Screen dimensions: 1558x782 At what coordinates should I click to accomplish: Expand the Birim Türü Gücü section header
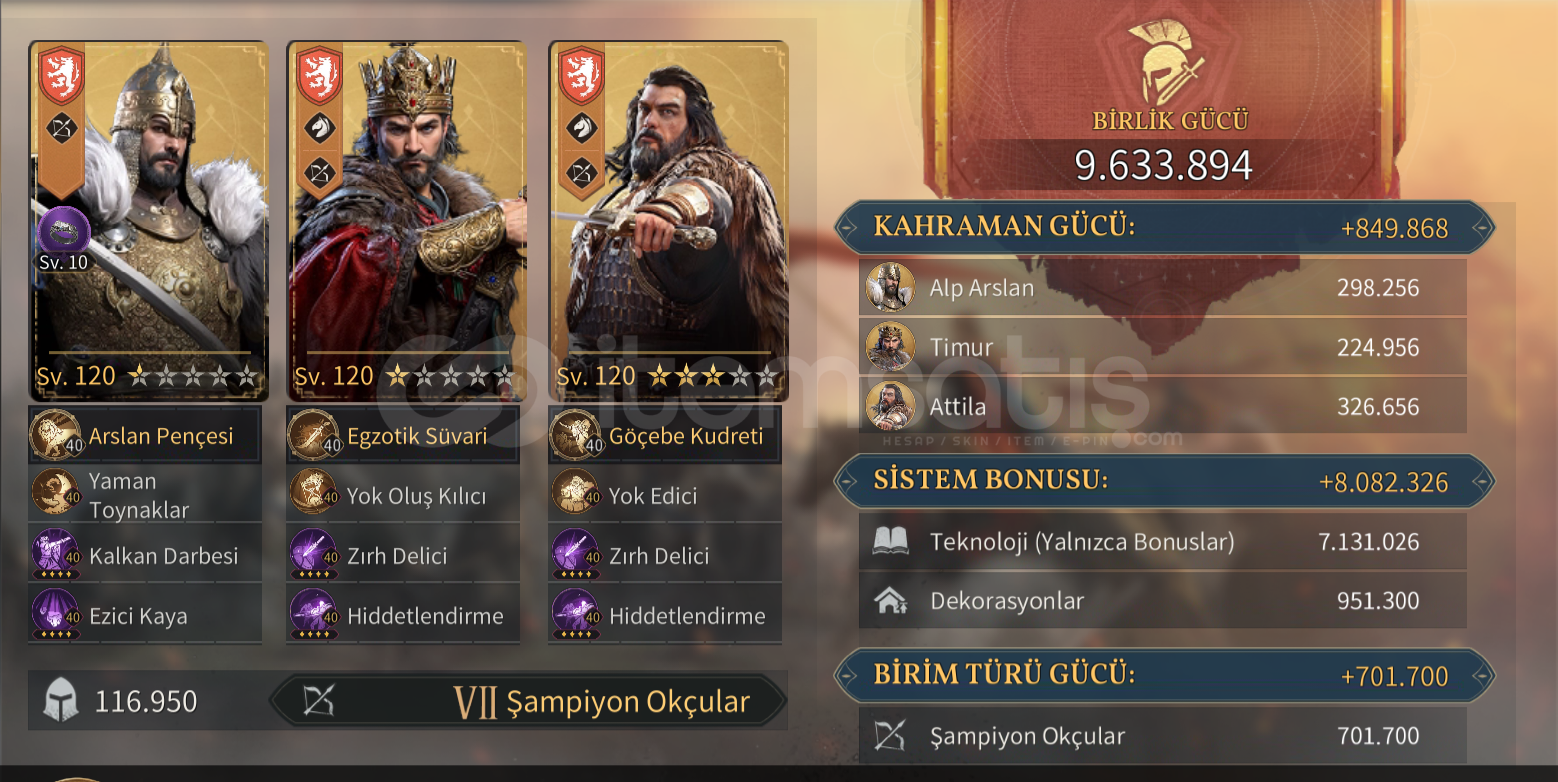(x=1164, y=675)
